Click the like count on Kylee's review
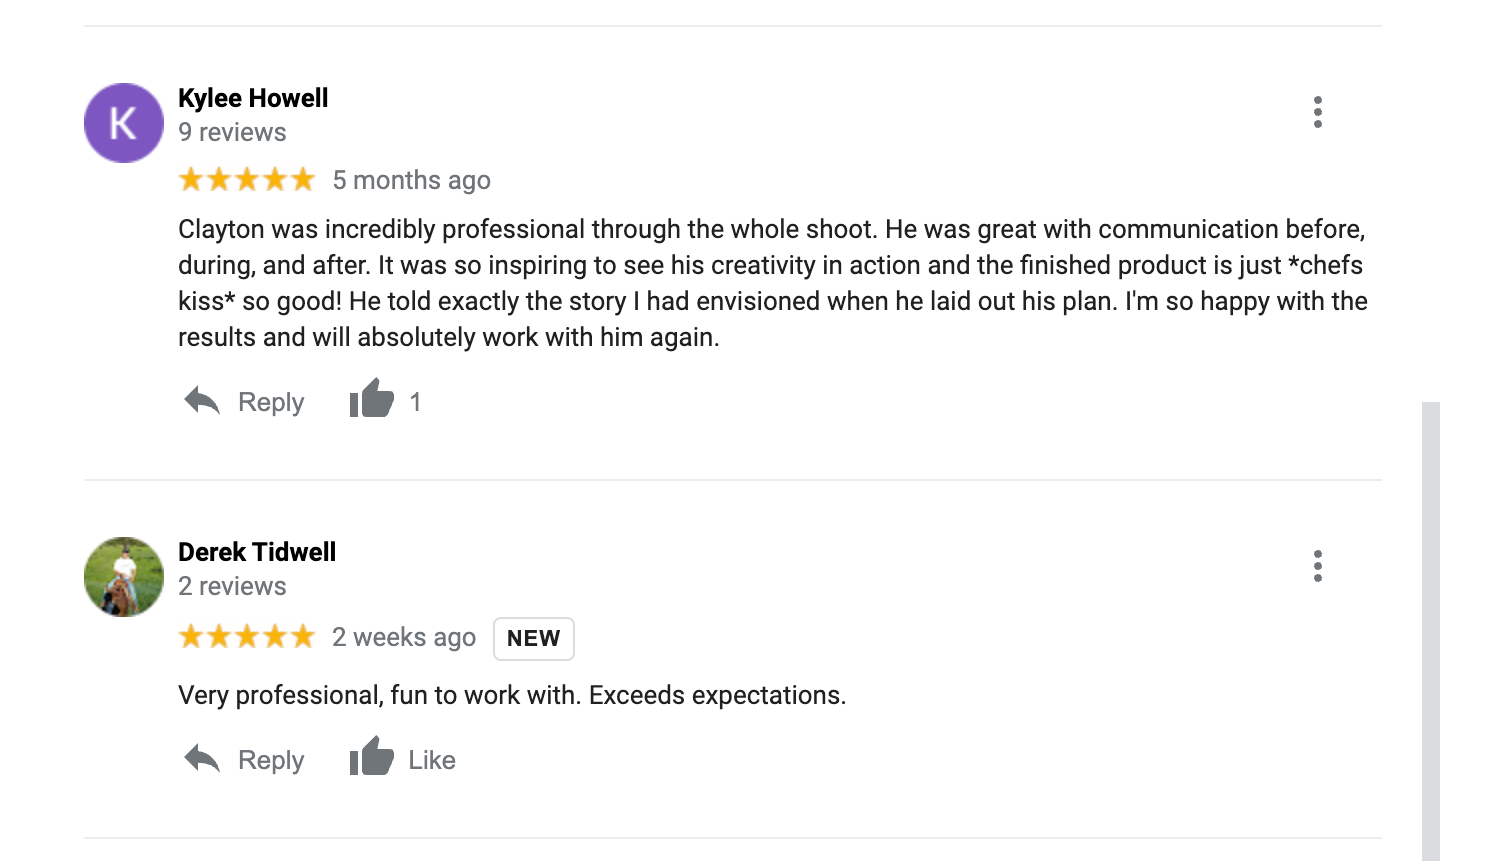 click(x=415, y=402)
